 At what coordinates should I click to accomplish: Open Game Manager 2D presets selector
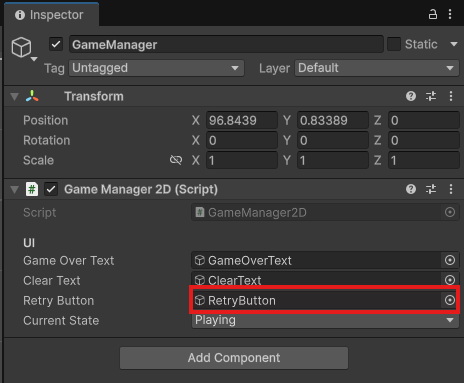[431, 189]
